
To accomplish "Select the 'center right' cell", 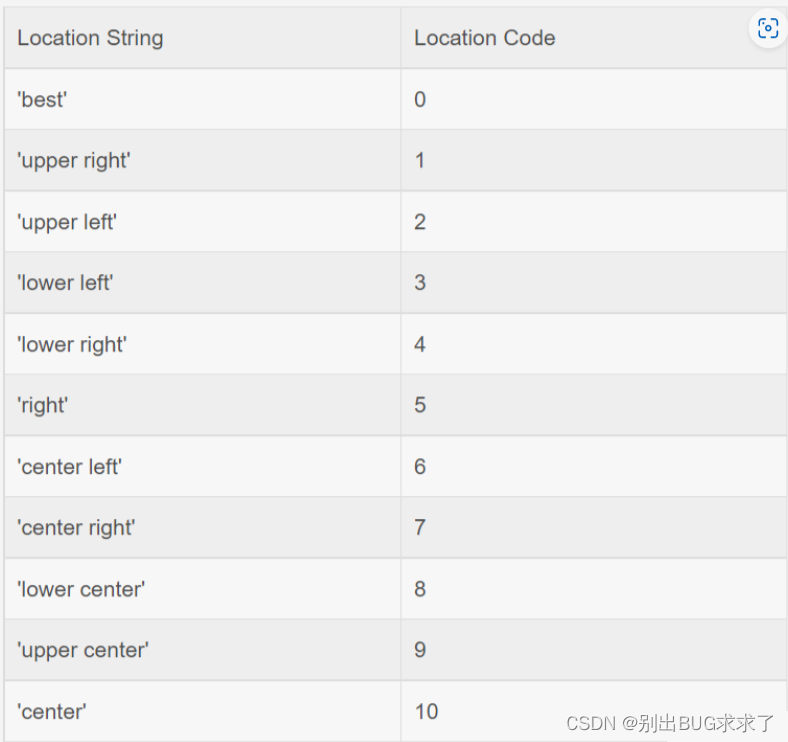I will click(203, 527).
